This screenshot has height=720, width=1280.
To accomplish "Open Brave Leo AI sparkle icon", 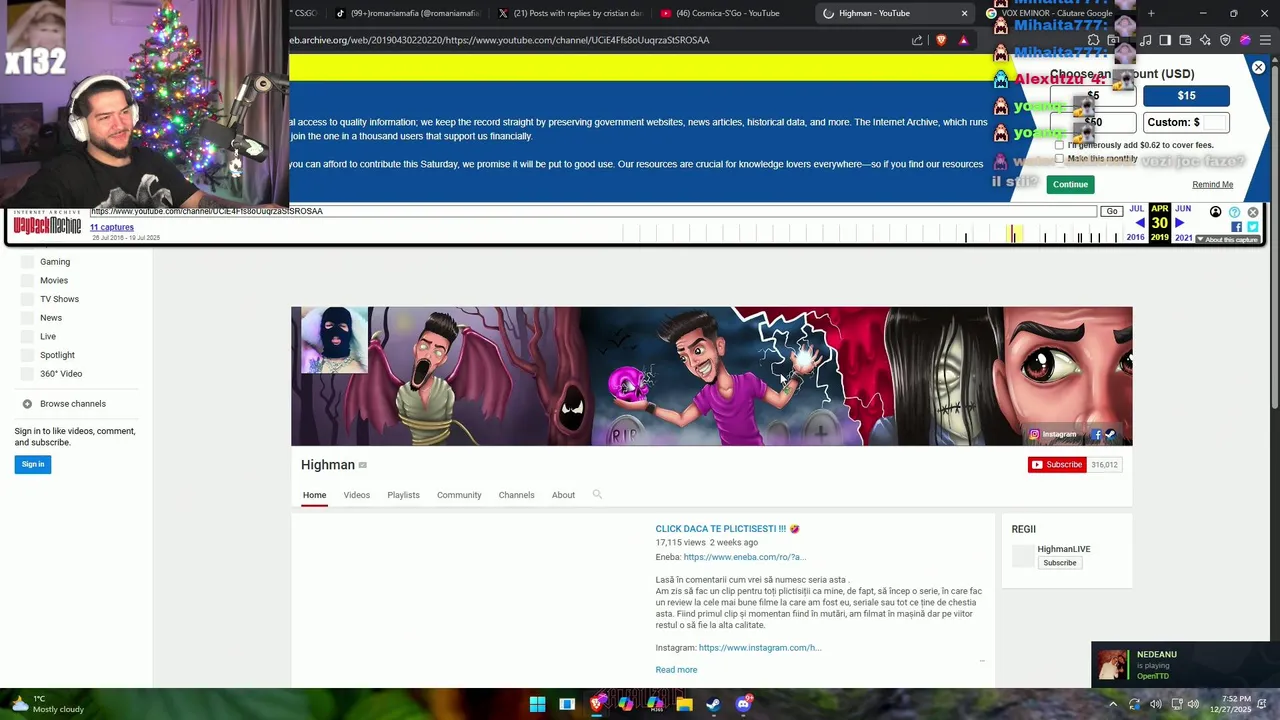I will click(1205, 40).
